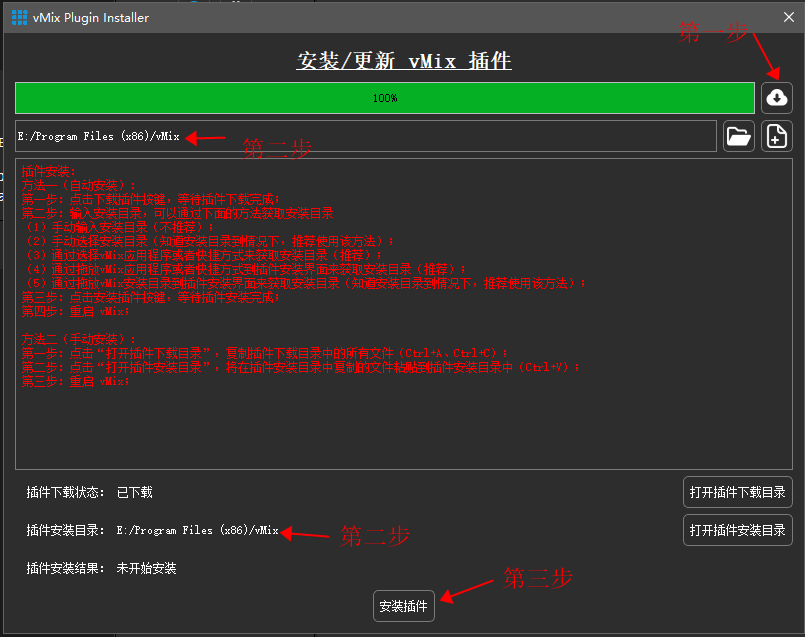Click the 插件安装： instruction line

49,171
